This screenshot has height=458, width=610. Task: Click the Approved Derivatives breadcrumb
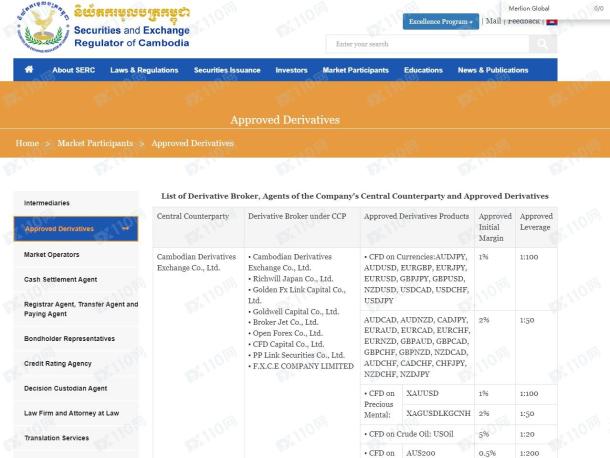193,143
